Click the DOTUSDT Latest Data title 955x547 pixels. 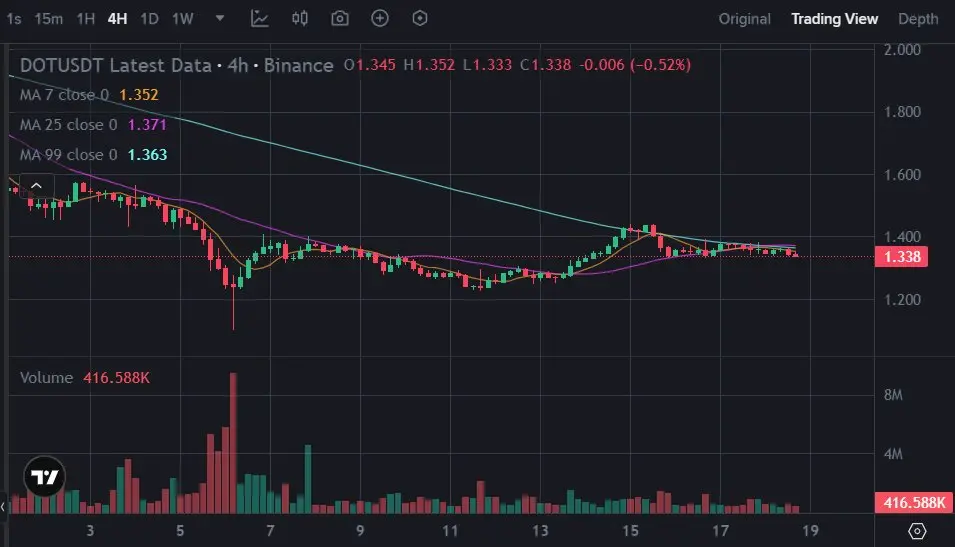116,65
